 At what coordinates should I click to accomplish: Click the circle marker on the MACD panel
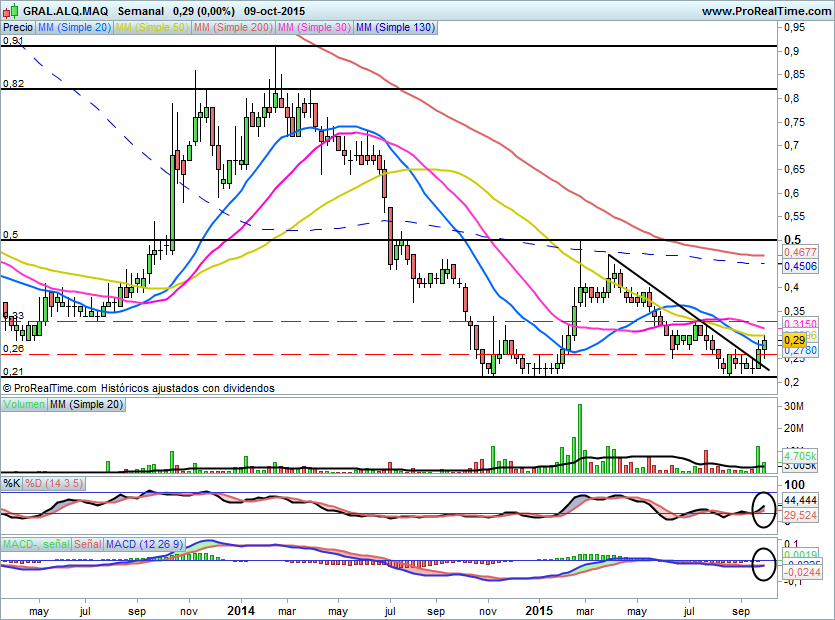click(764, 565)
